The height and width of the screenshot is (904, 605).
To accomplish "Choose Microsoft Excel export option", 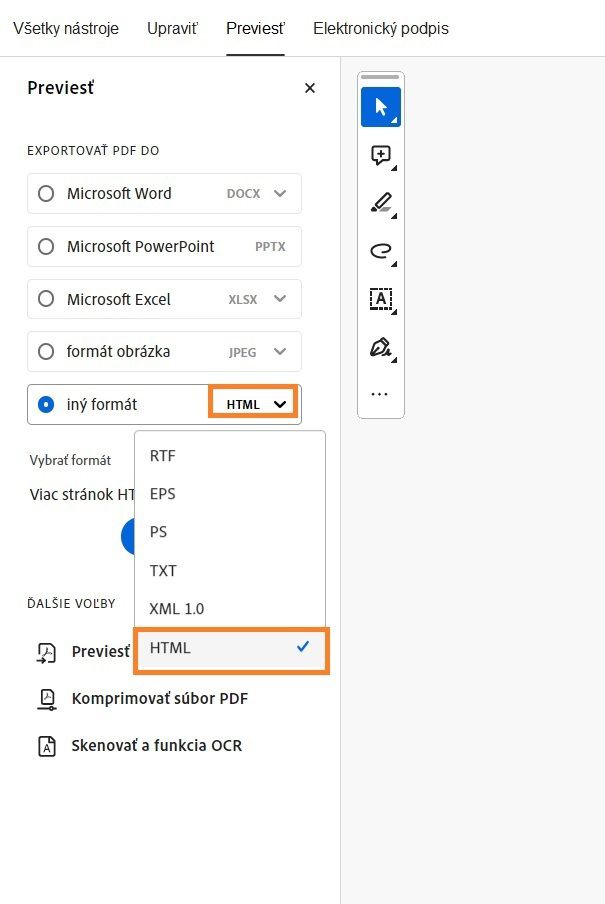I will 46,298.
